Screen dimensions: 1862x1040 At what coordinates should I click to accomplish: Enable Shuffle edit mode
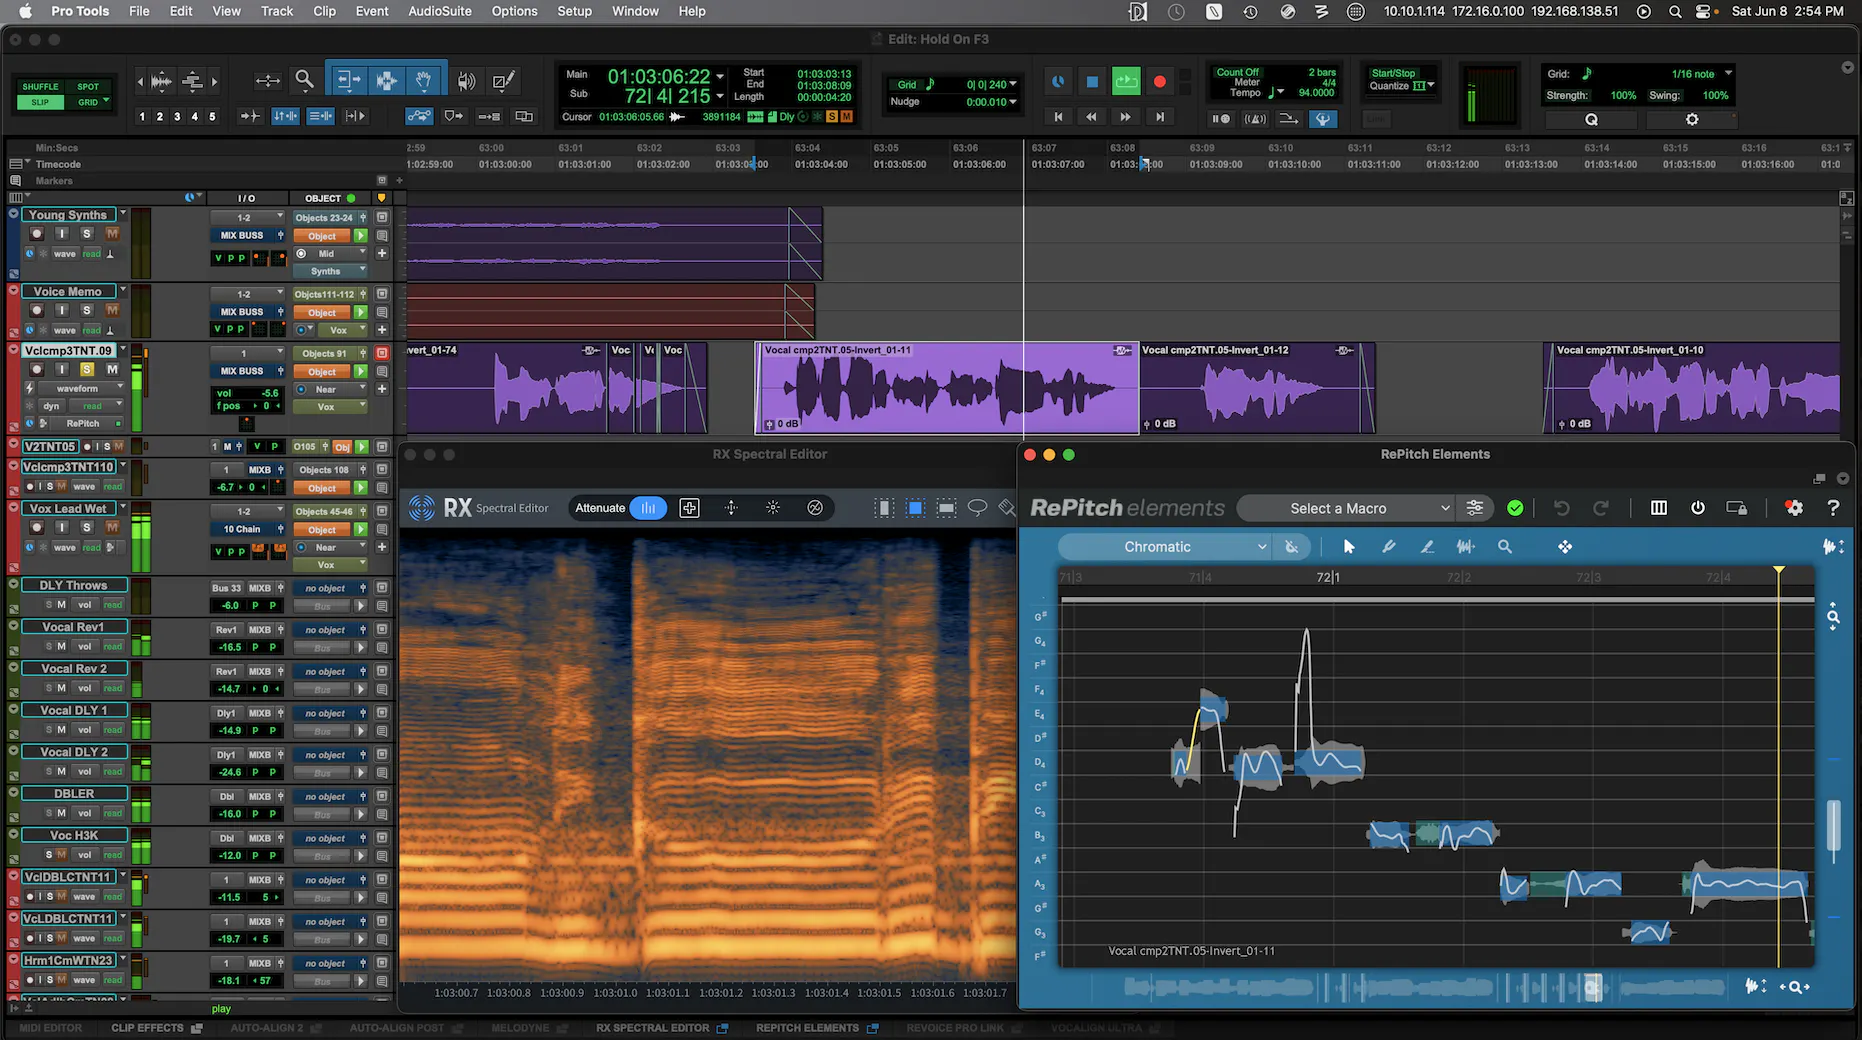[40, 87]
